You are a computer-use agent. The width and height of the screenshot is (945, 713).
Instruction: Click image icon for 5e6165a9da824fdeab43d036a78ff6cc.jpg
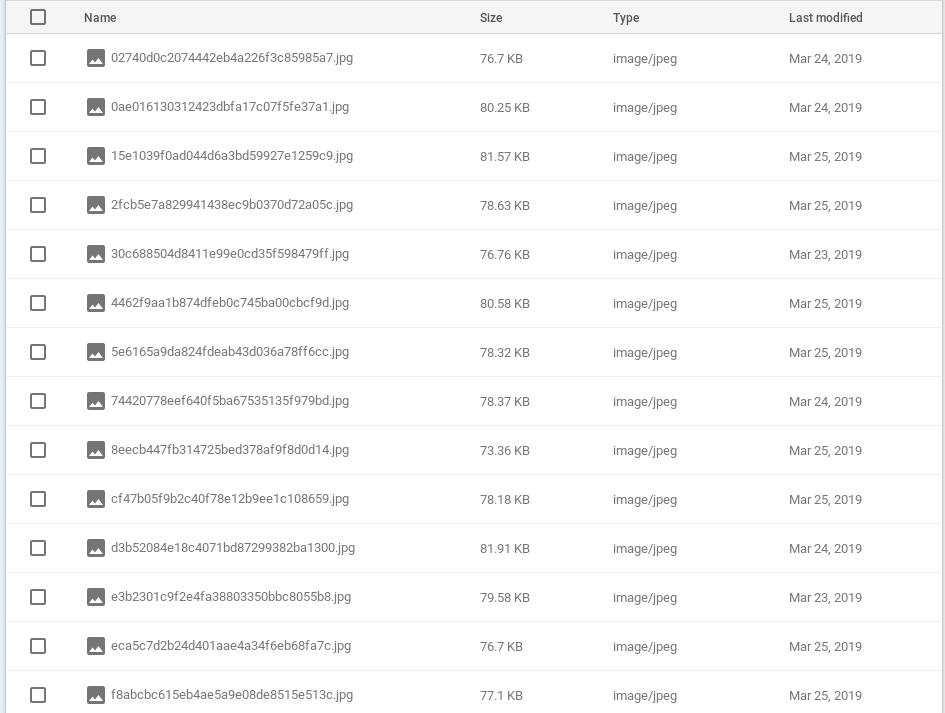(96, 352)
